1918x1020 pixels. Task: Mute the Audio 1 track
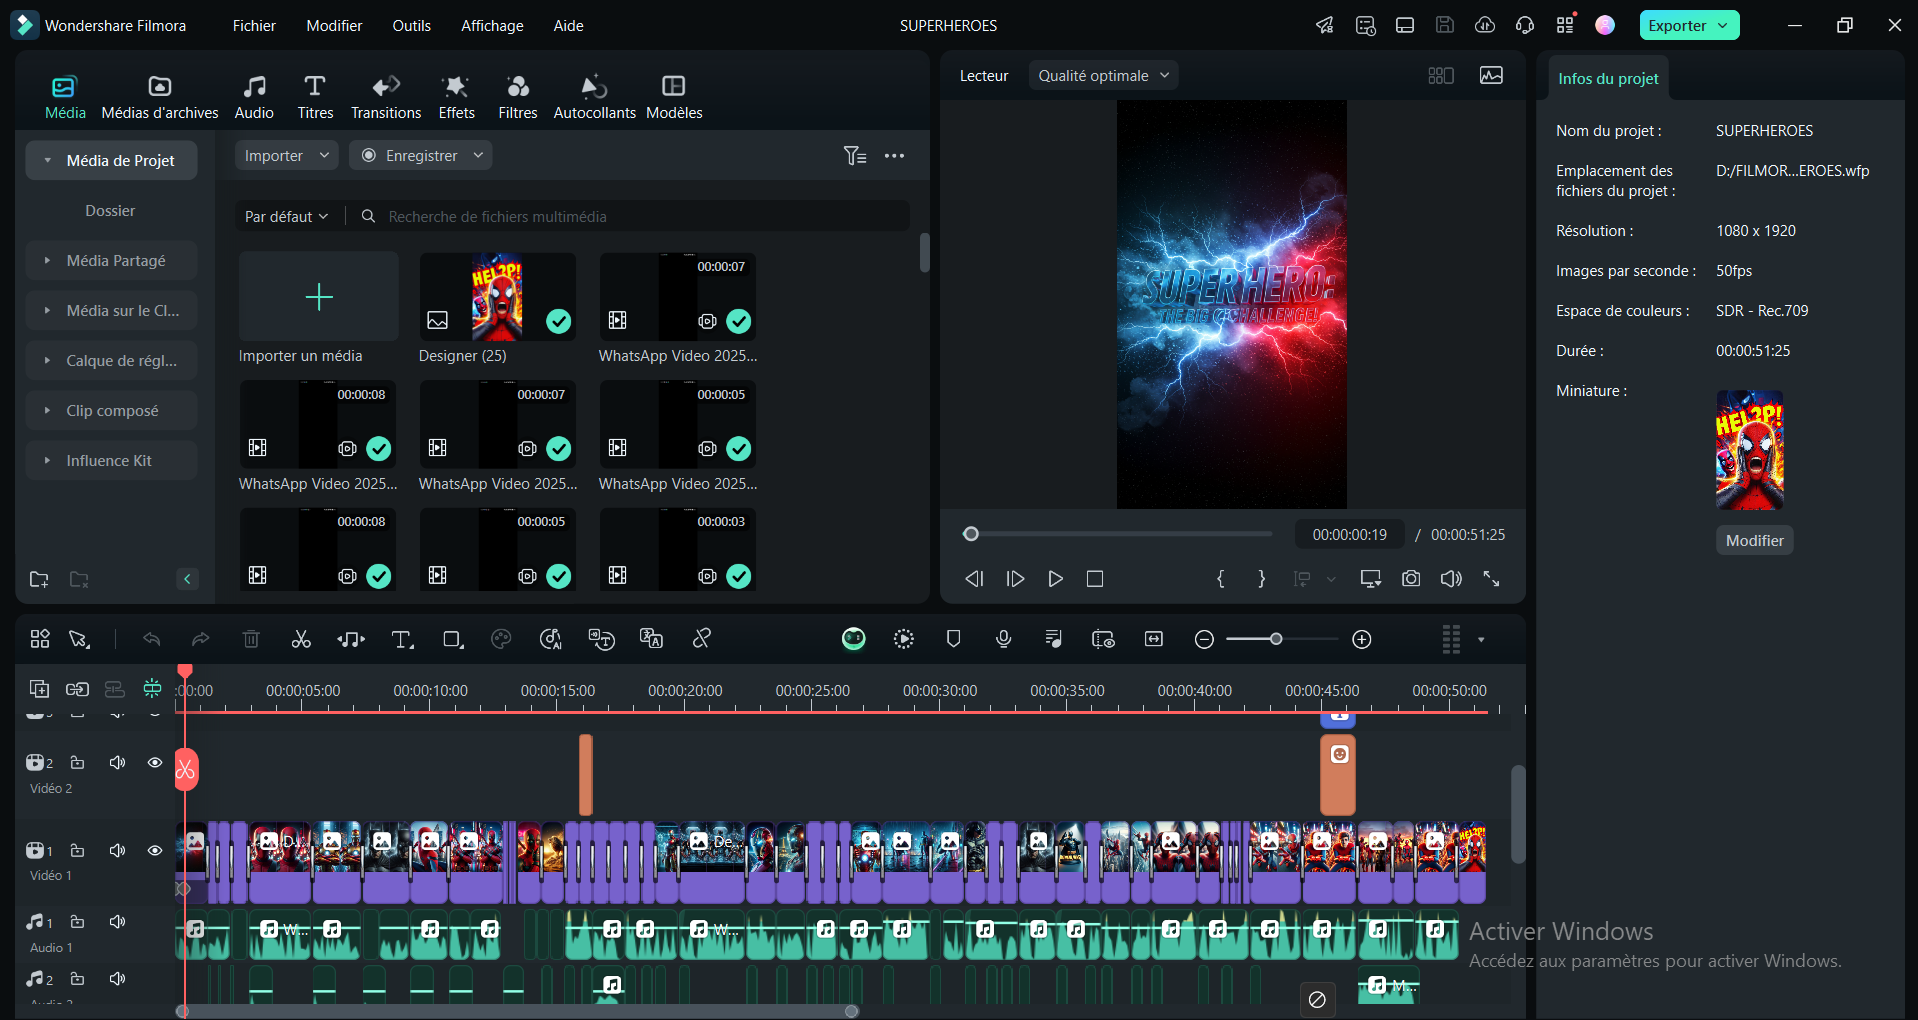[117, 922]
